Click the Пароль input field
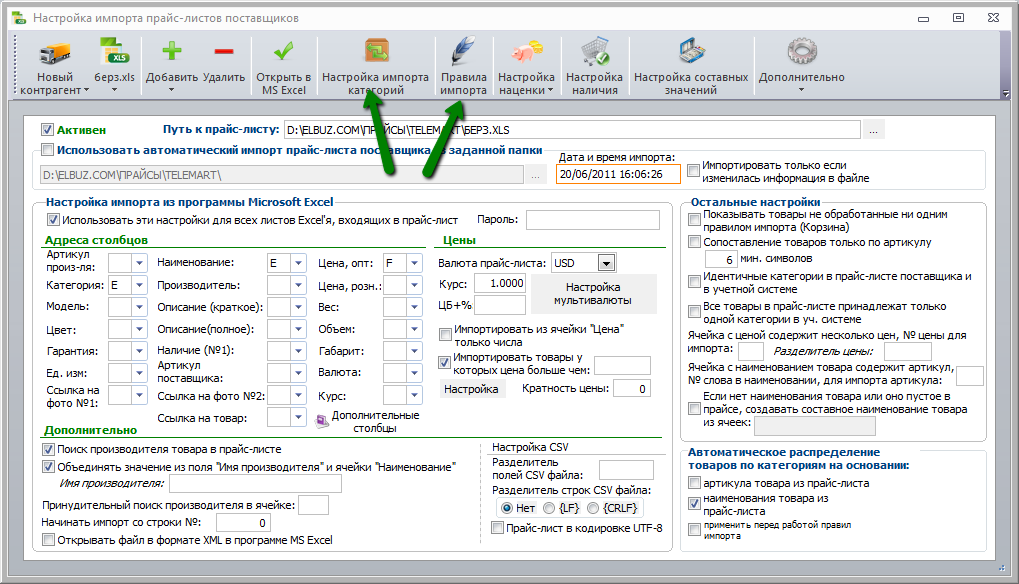This screenshot has width=1019, height=584. click(593, 220)
